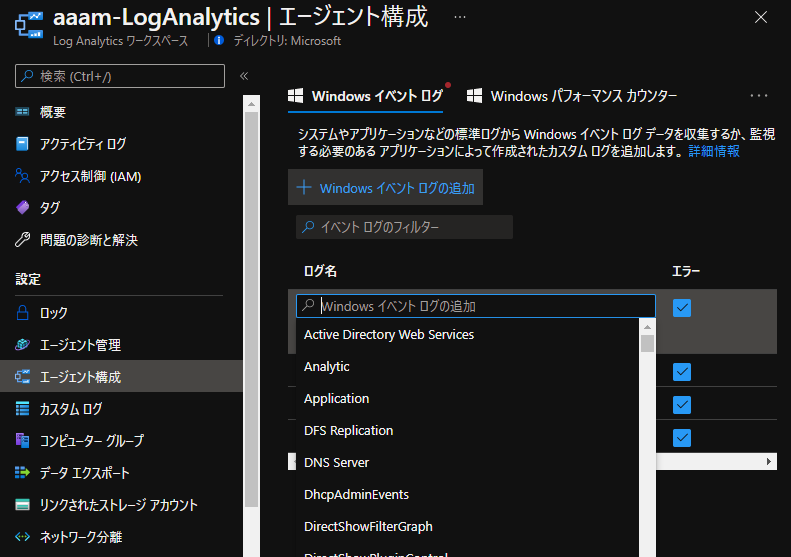
Task: Click the ロック padlock icon
Action: (22, 313)
